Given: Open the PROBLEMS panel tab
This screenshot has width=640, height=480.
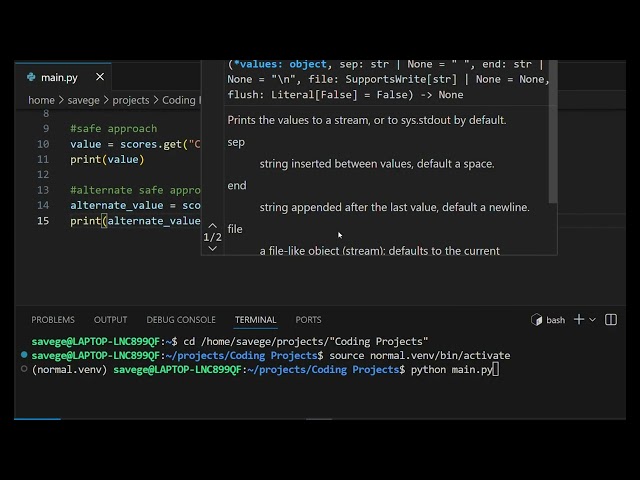Looking at the screenshot, I should pos(53,320).
